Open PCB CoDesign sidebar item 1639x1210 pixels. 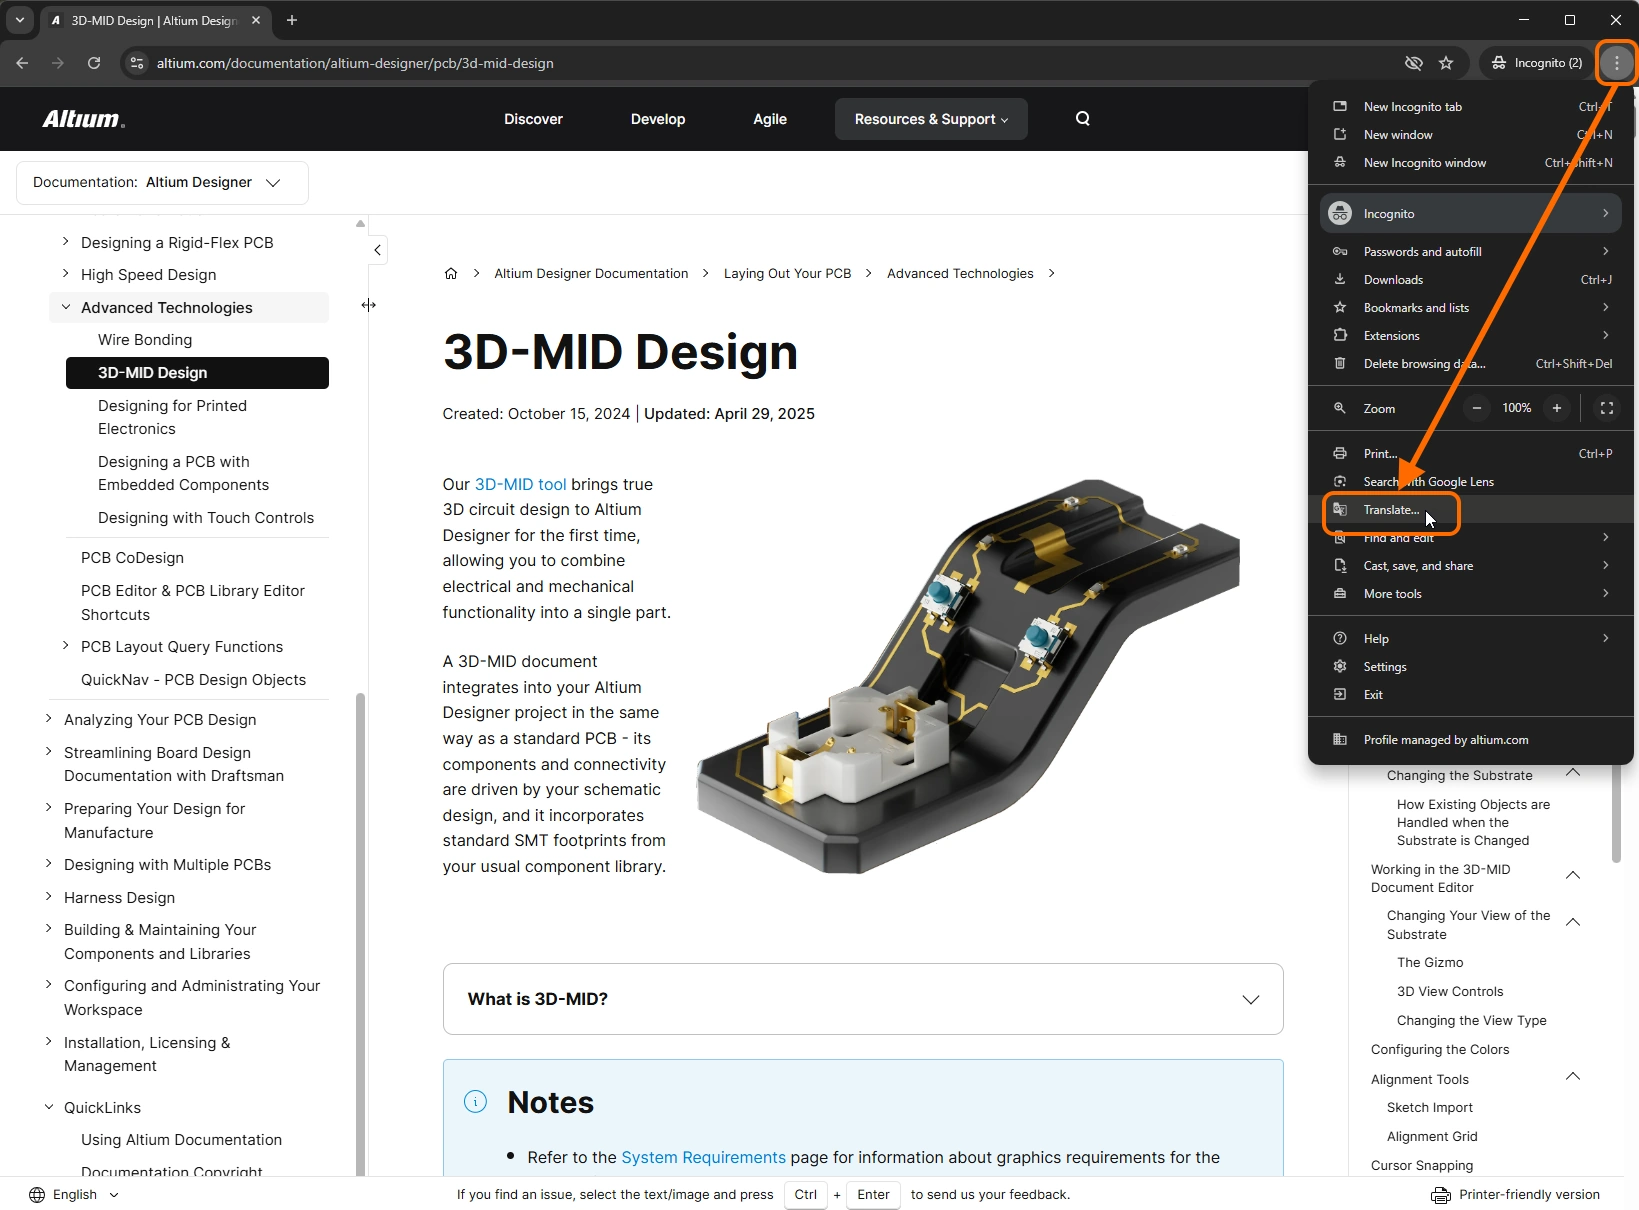[132, 558]
